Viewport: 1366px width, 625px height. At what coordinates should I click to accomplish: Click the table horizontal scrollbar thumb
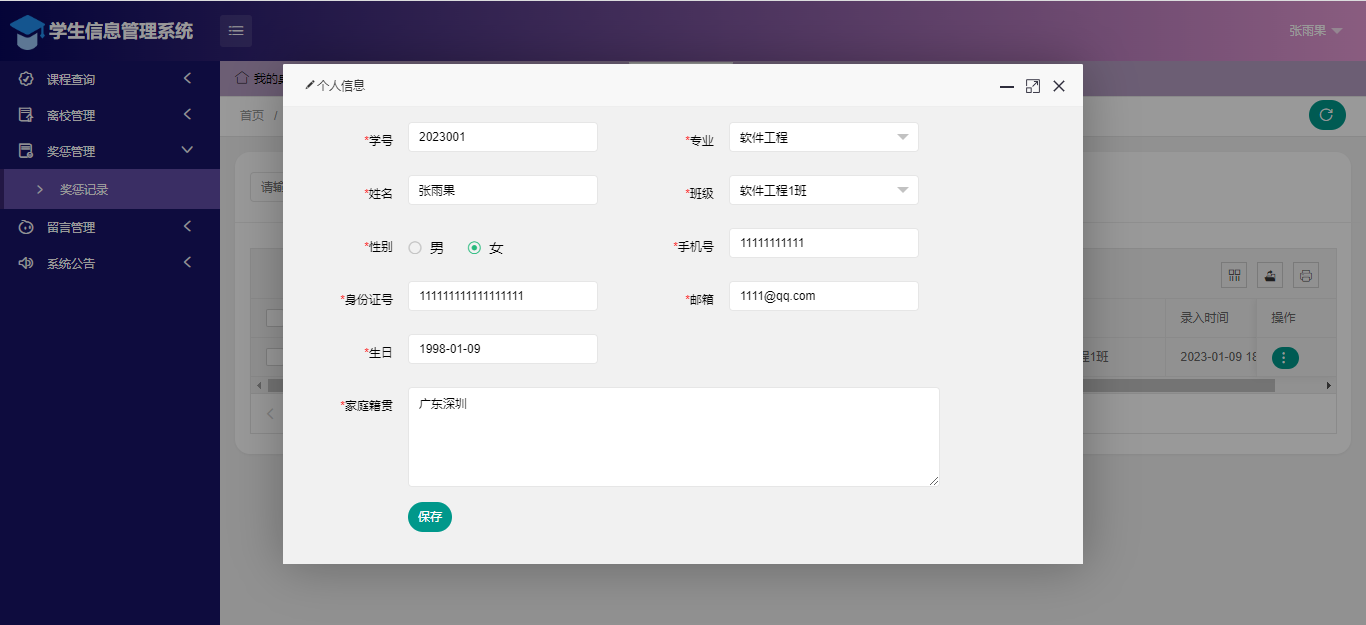point(1178,385)
